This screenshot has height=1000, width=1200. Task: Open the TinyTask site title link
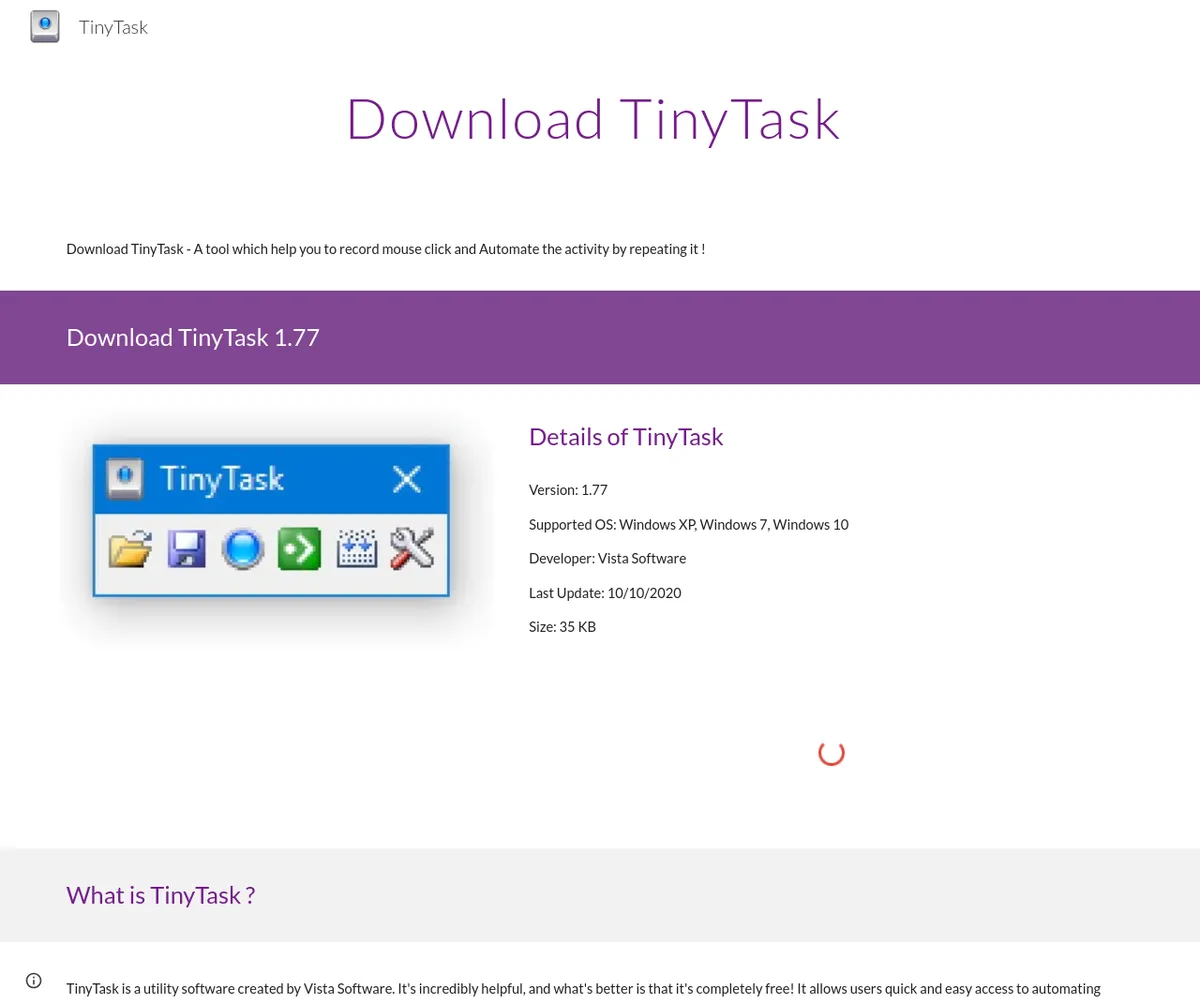click(x=113, y=27)
